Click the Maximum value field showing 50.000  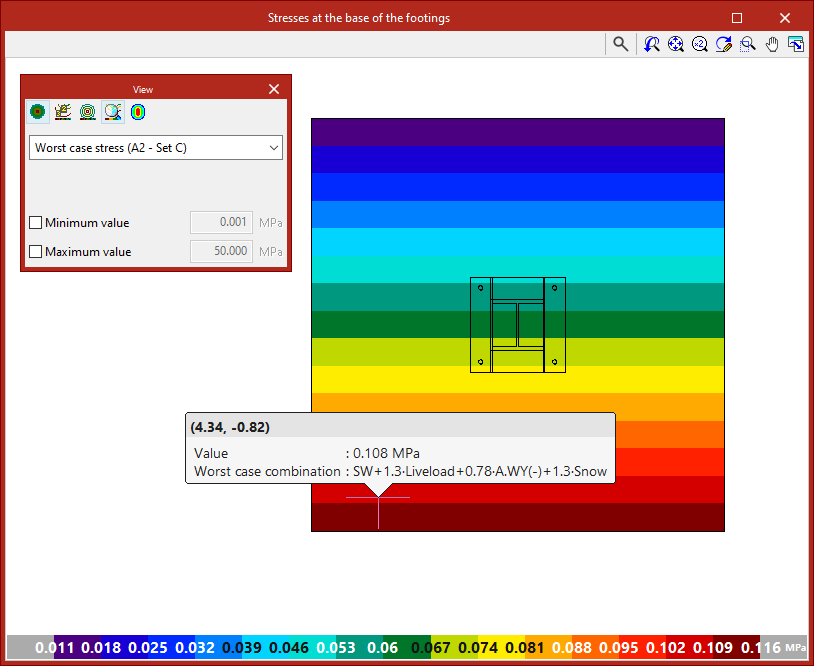pos(221,251)
